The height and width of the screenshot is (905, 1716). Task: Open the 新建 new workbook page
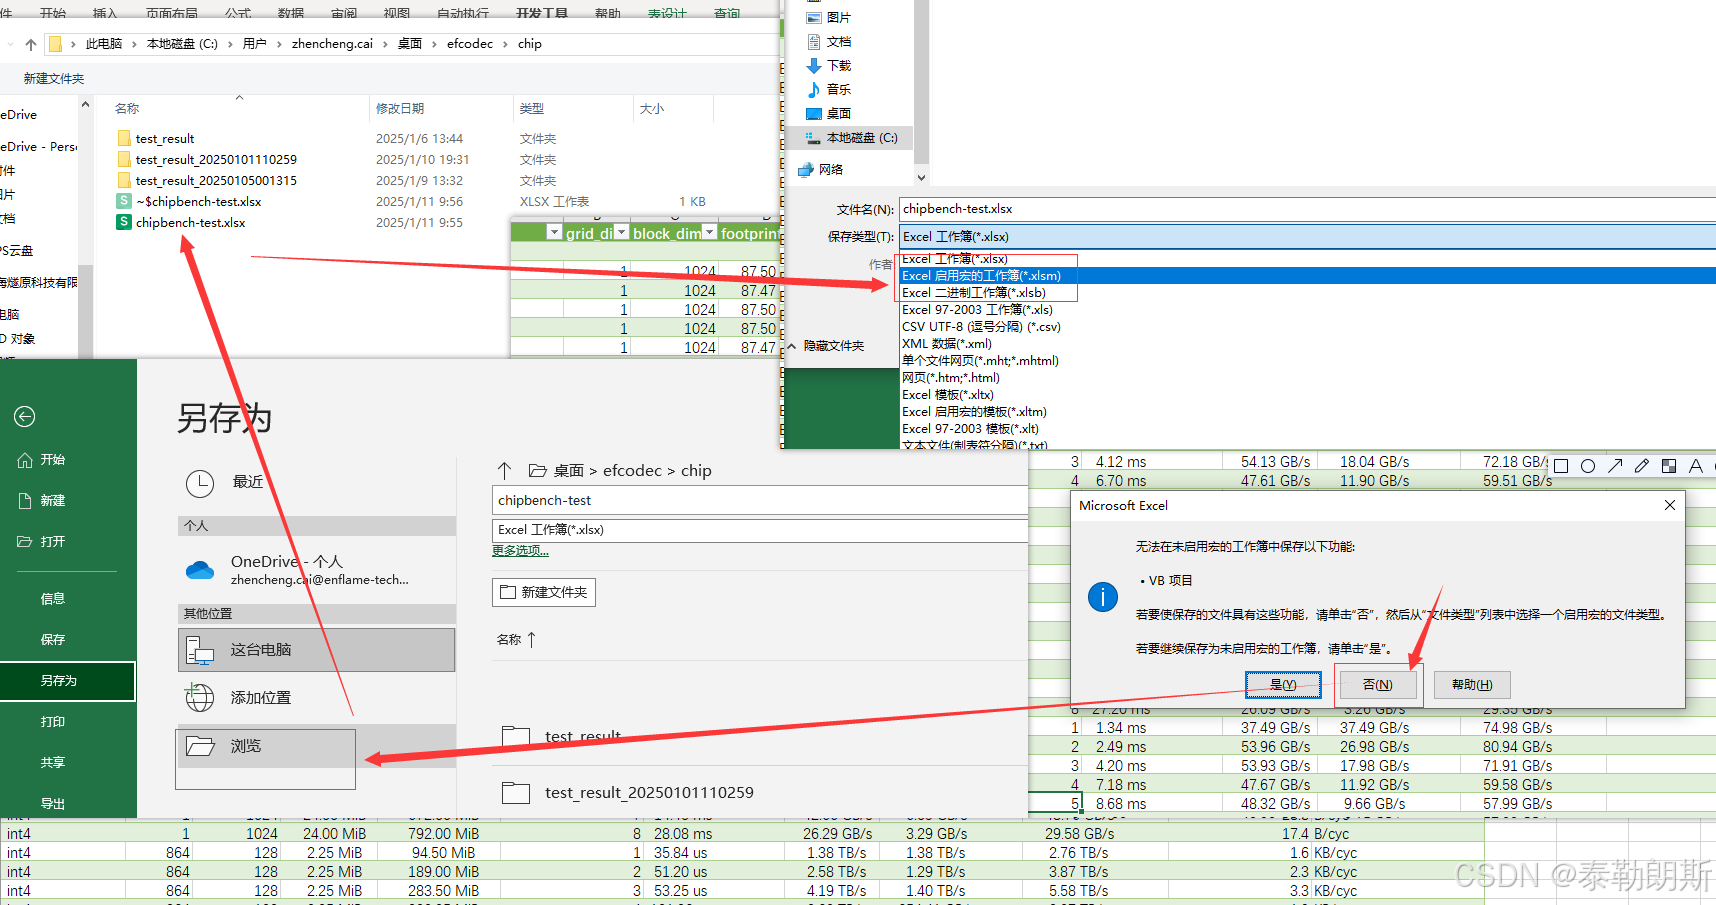42,501
